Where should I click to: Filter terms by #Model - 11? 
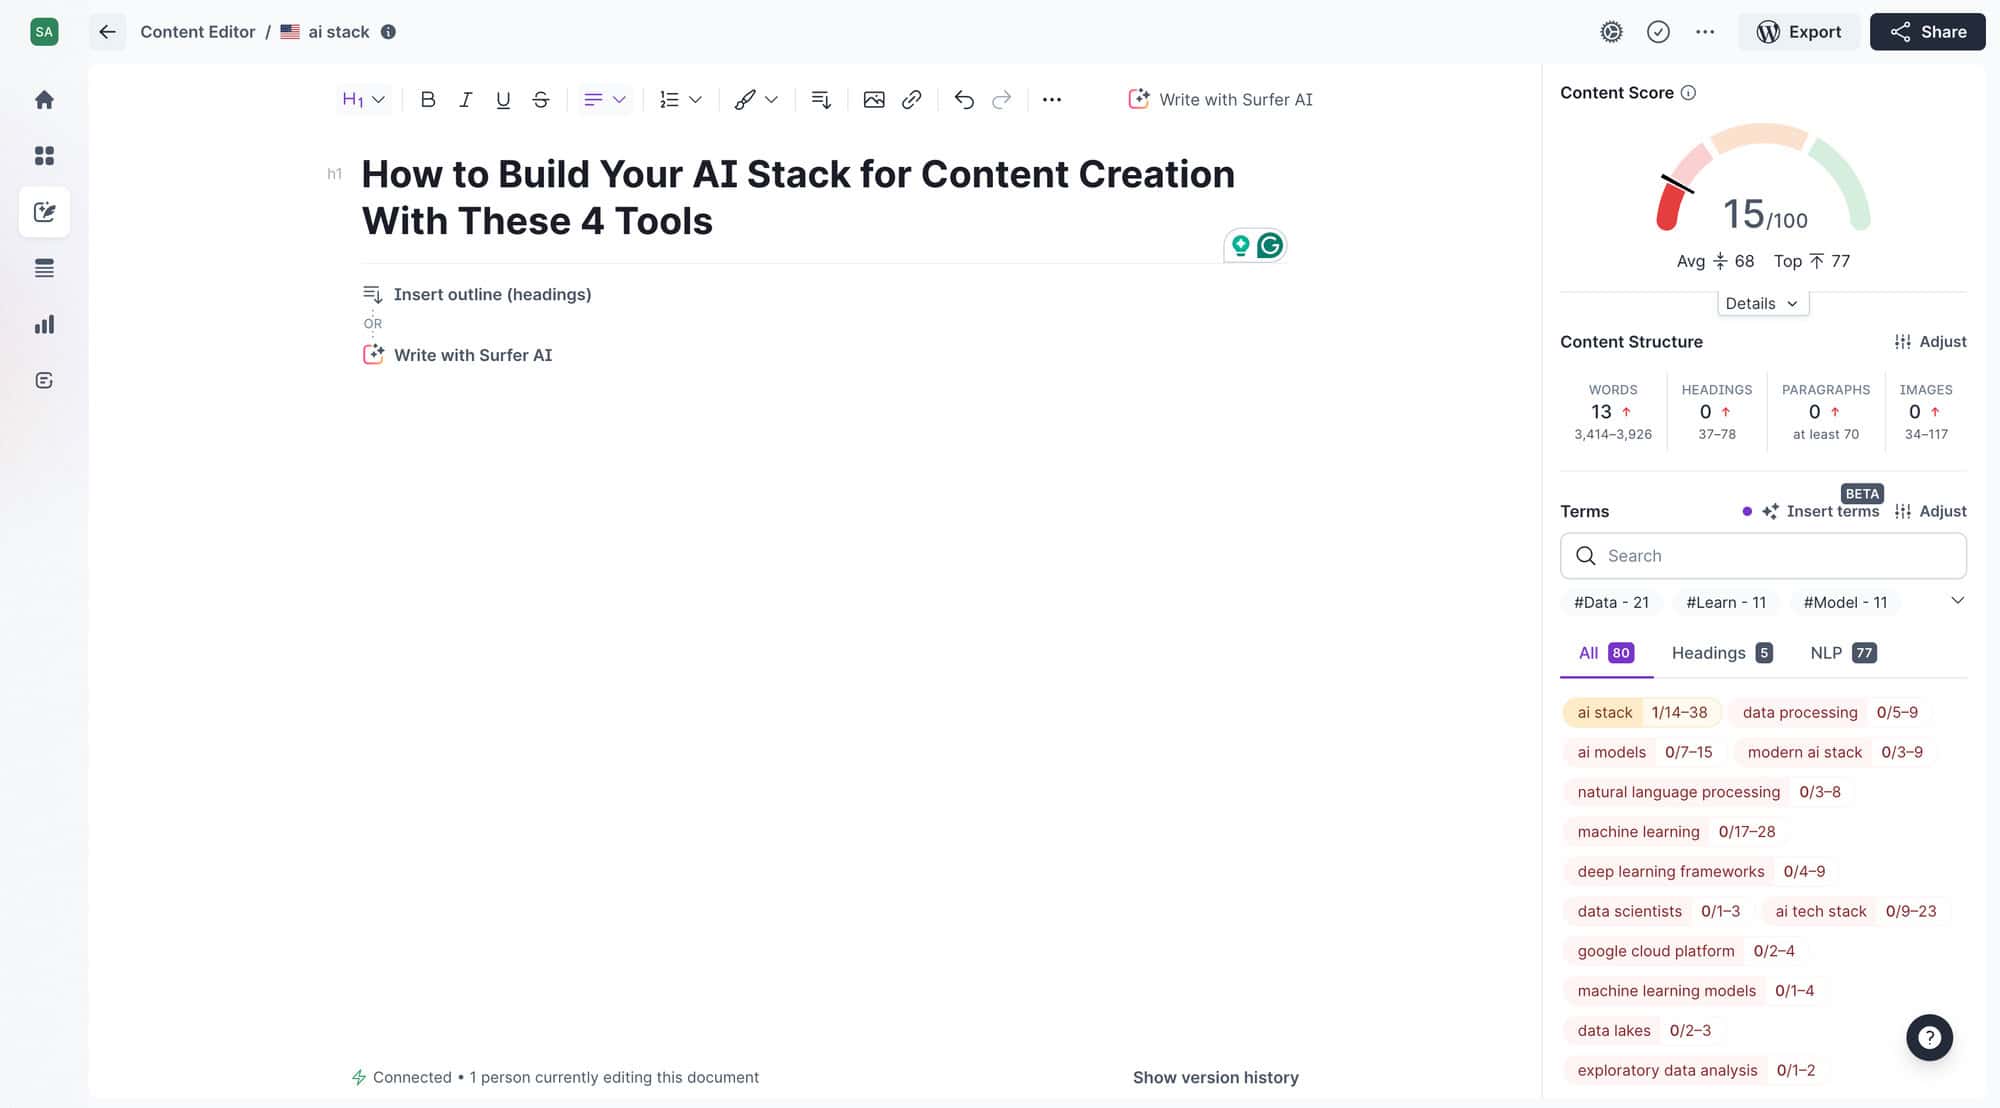tap(1845, 603)
